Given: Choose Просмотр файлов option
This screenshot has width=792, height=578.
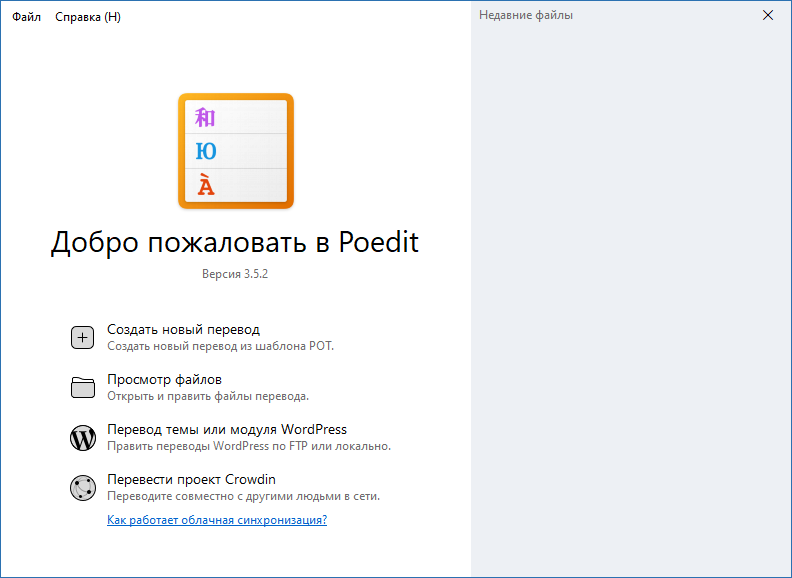Looking at the screenshot, I should tap(164, 379).
